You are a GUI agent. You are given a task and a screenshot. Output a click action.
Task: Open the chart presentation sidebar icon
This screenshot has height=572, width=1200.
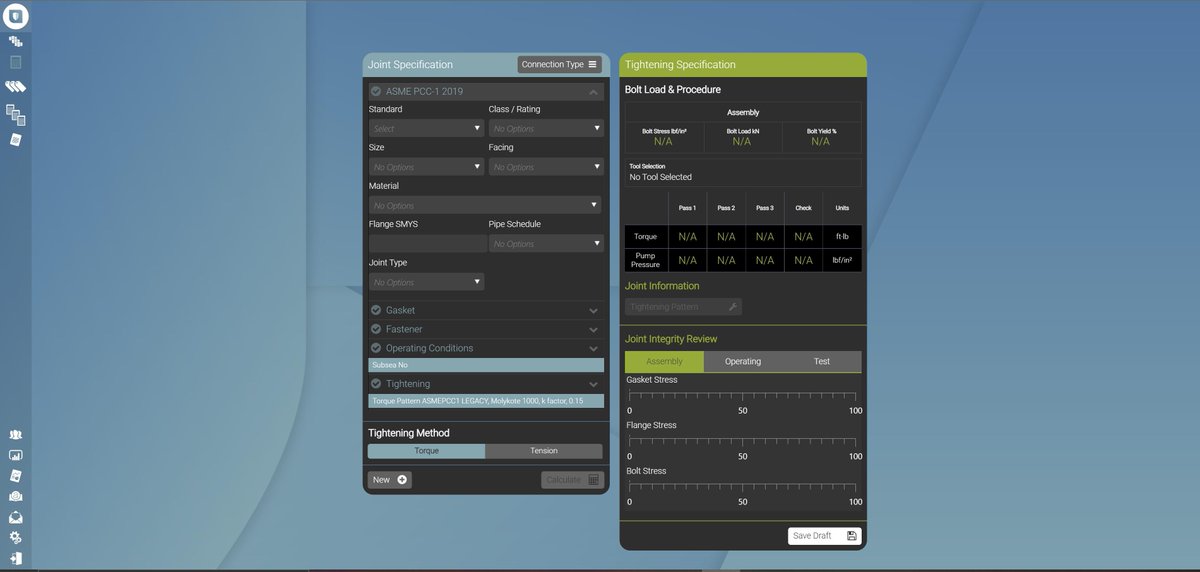(15, 455)
